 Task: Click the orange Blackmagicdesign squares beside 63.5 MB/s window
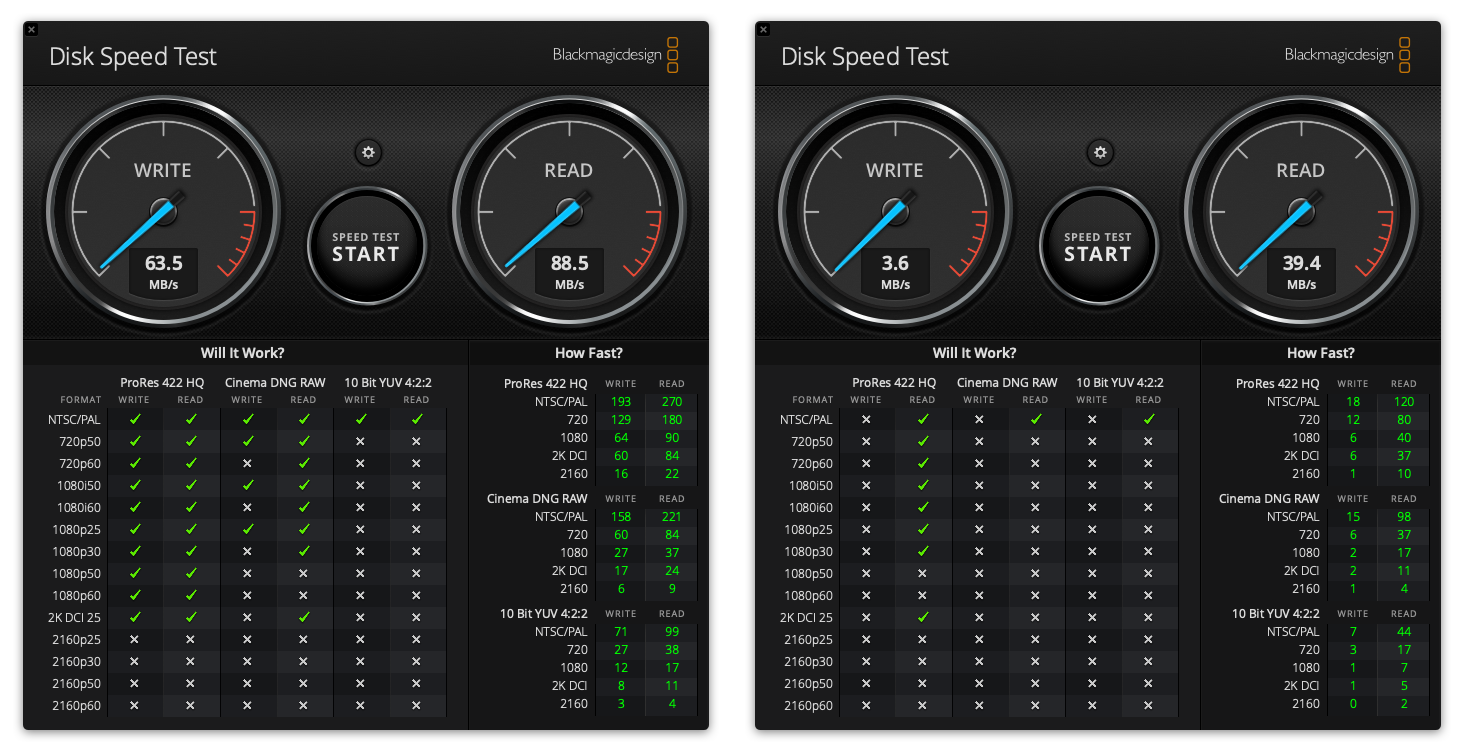coord(673,55)
